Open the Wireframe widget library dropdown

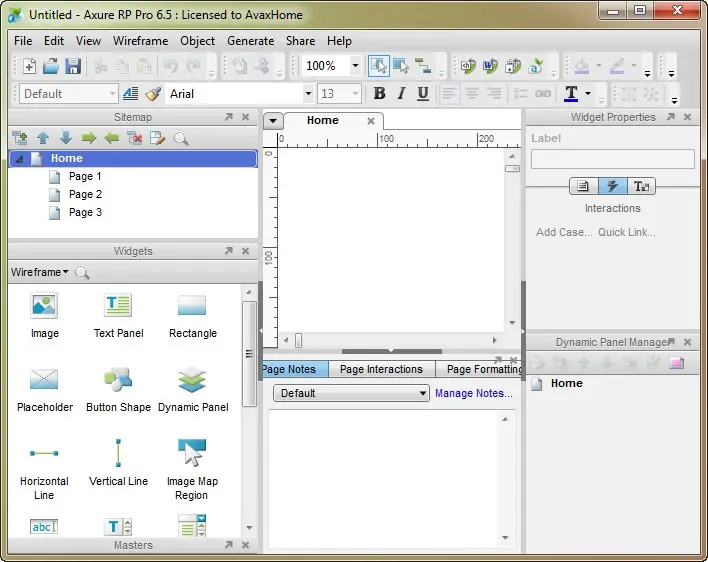click(x=40, y=272)
